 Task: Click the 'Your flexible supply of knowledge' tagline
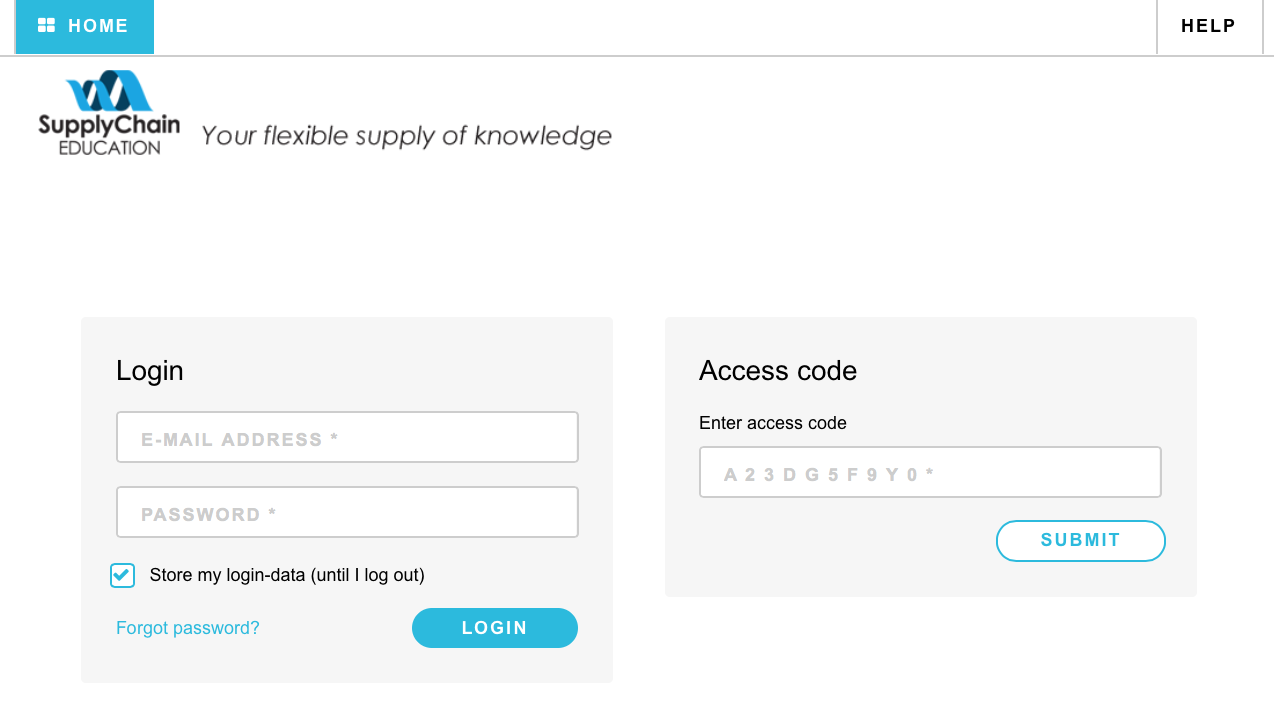406,136
